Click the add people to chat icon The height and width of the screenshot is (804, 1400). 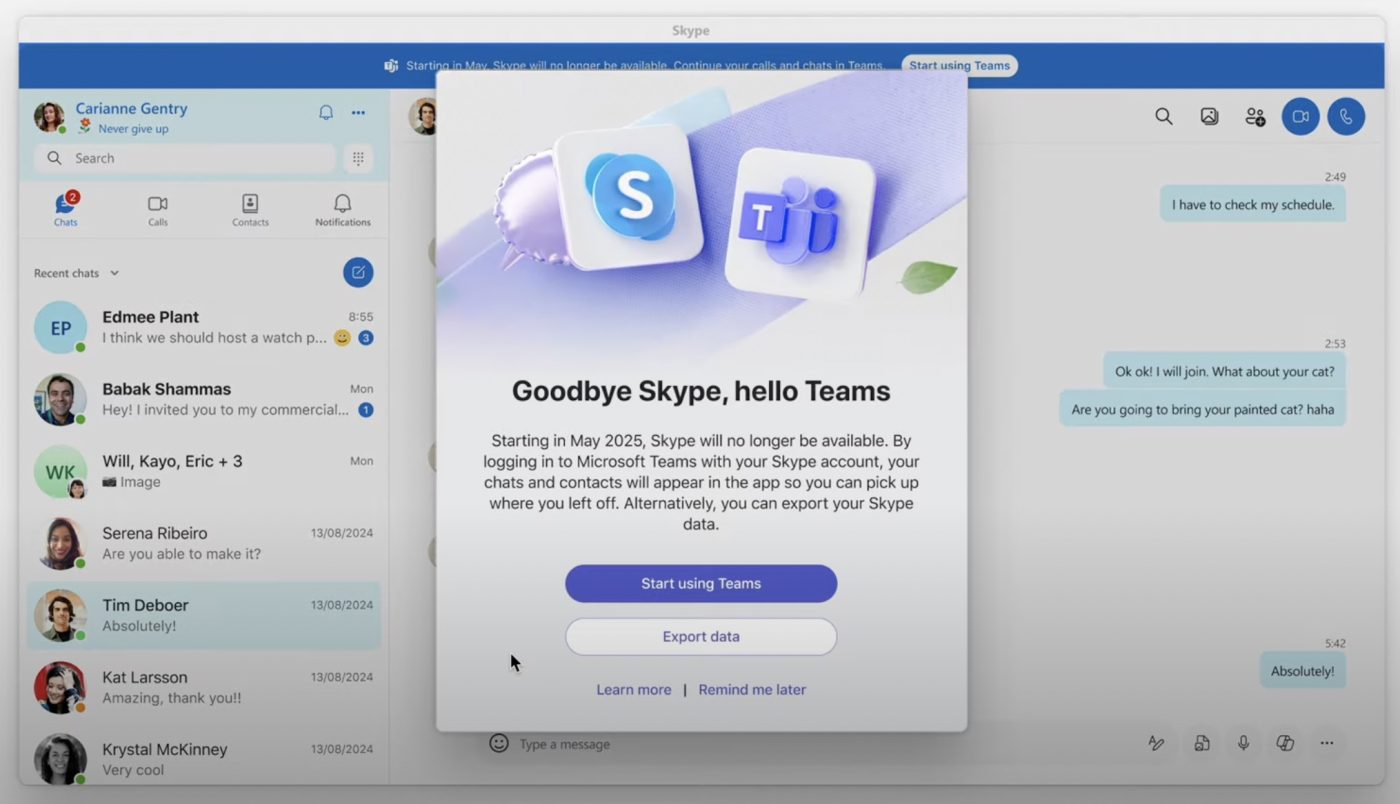pos(1255,117)
